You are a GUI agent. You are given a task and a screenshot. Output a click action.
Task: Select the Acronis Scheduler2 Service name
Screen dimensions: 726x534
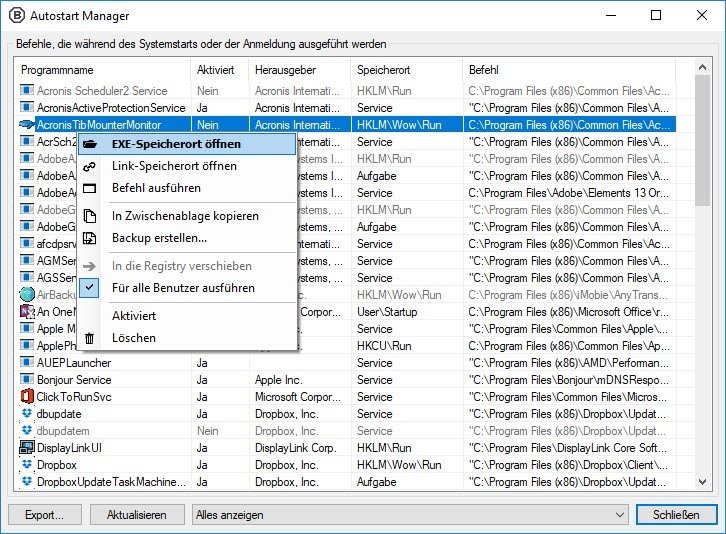click(102, 90)
